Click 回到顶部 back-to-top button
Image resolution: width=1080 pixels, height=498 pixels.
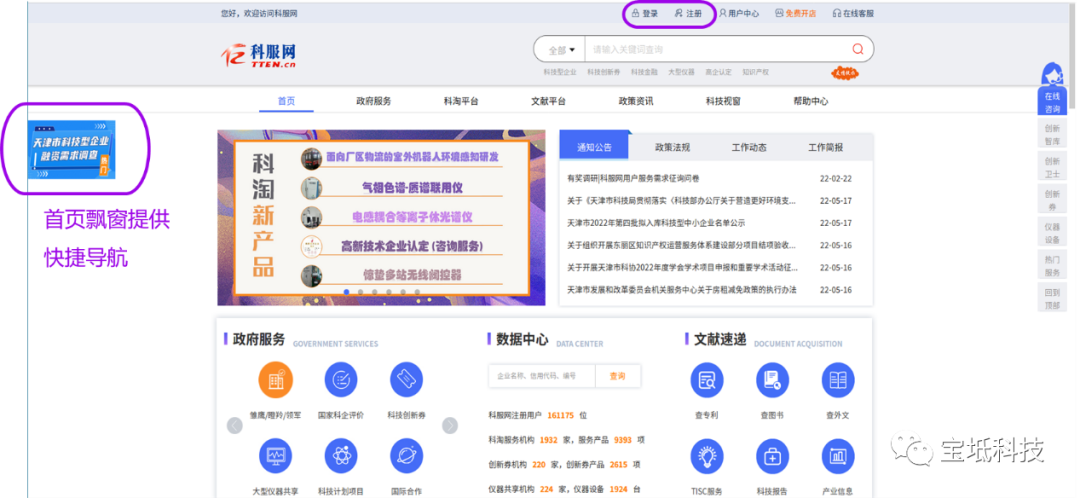click(1052, 298)
